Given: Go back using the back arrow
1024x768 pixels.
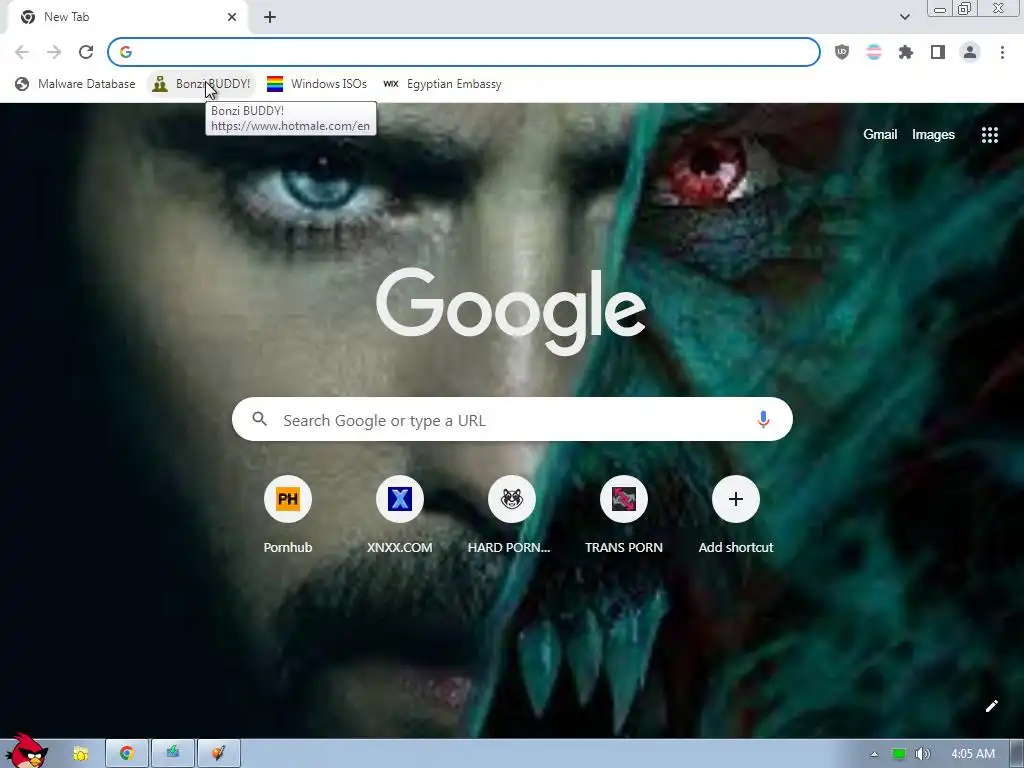Looking at the screenshot, I should pos(22,52).
